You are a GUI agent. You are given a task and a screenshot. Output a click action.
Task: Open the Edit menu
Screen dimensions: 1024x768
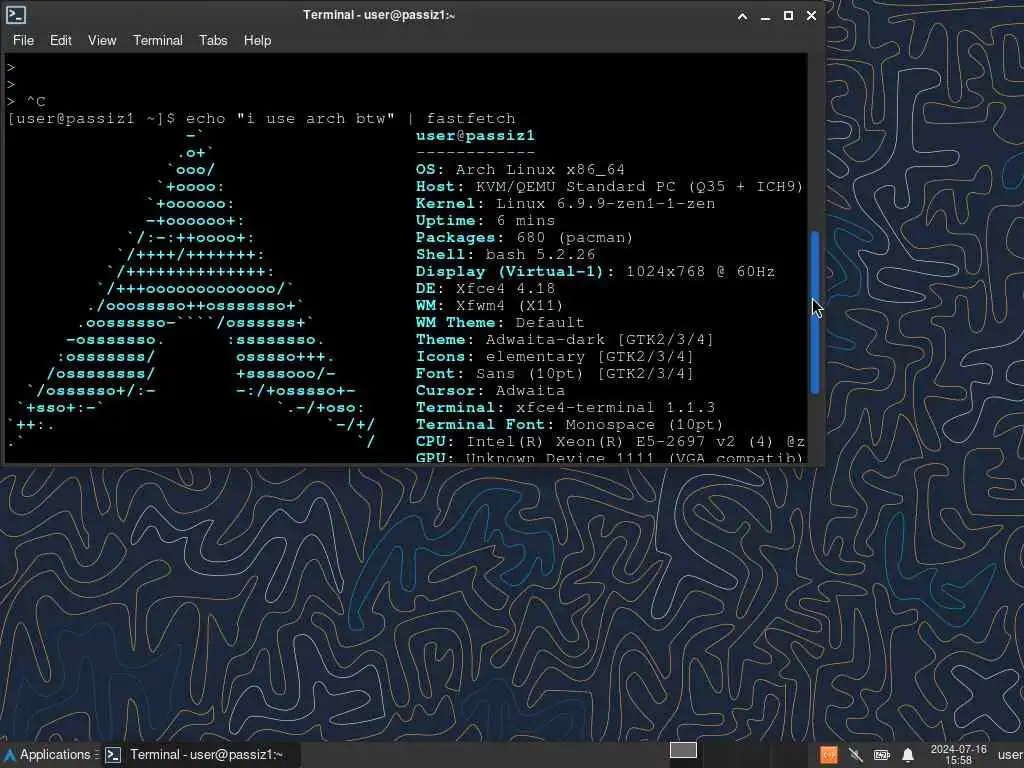[x=61, y=40]
